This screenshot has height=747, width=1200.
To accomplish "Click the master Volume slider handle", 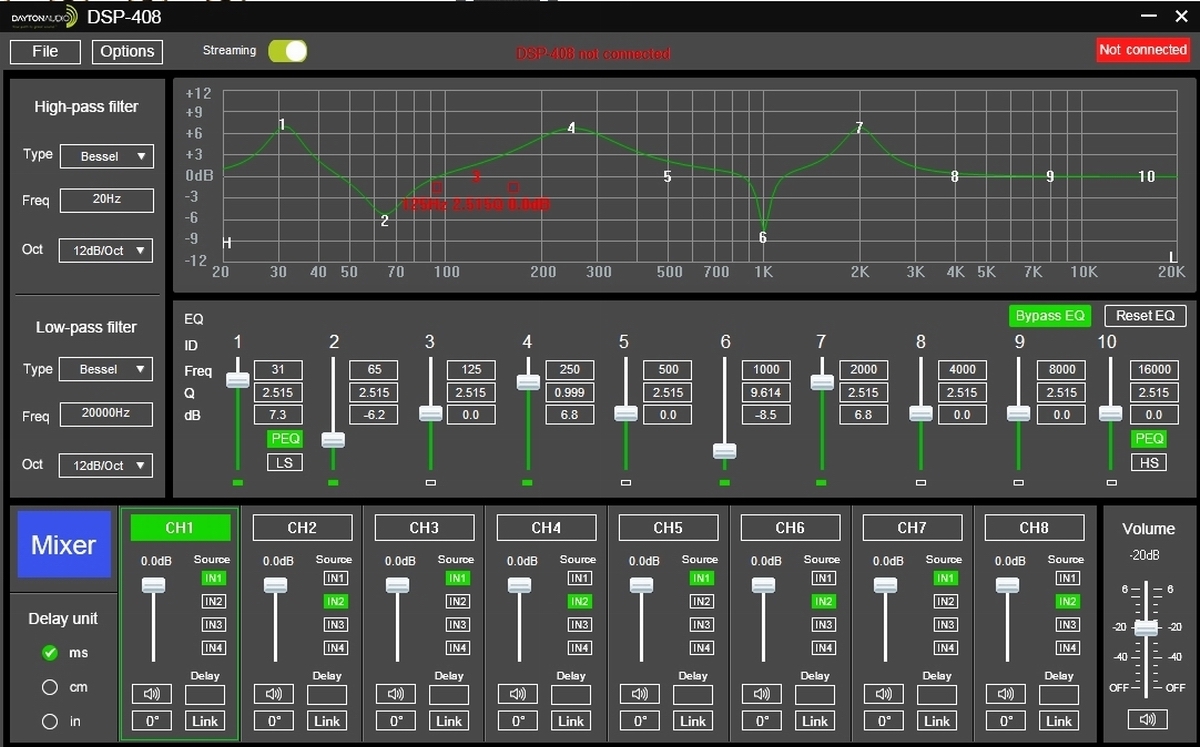I will pyautogui.click(x=1146, y=627).
